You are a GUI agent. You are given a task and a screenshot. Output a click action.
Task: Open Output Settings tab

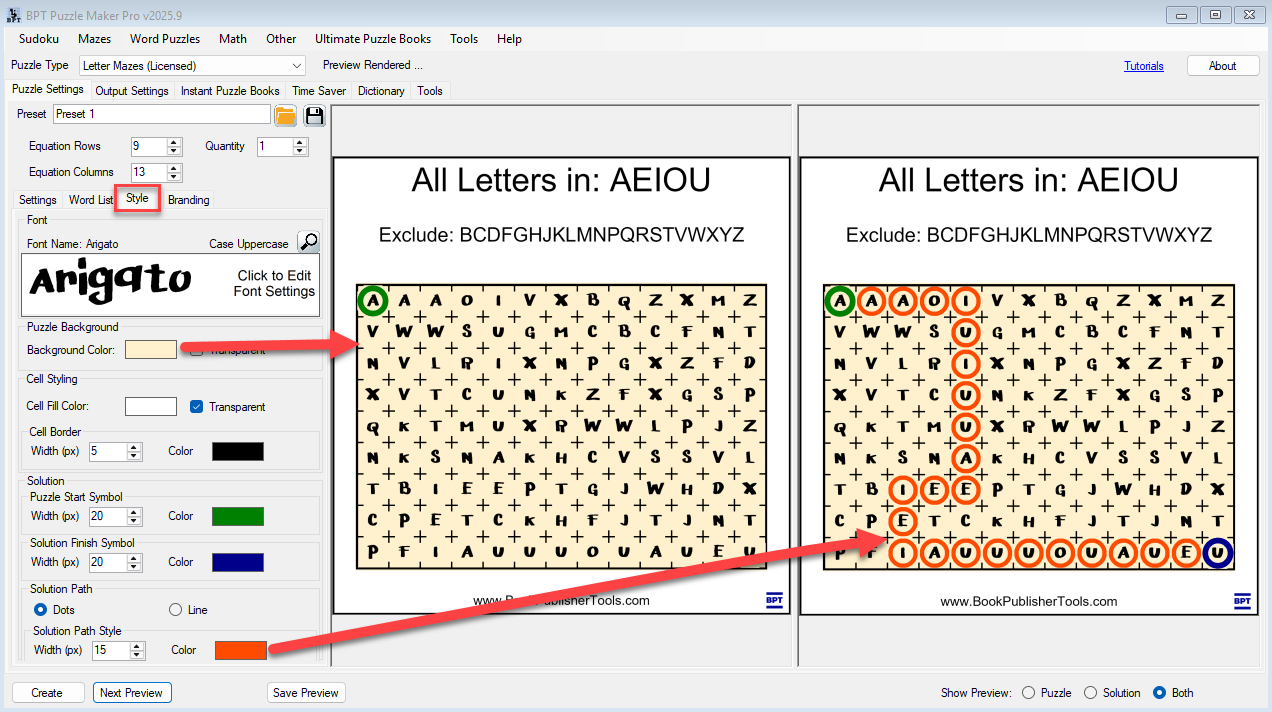[x=132, y=91]
